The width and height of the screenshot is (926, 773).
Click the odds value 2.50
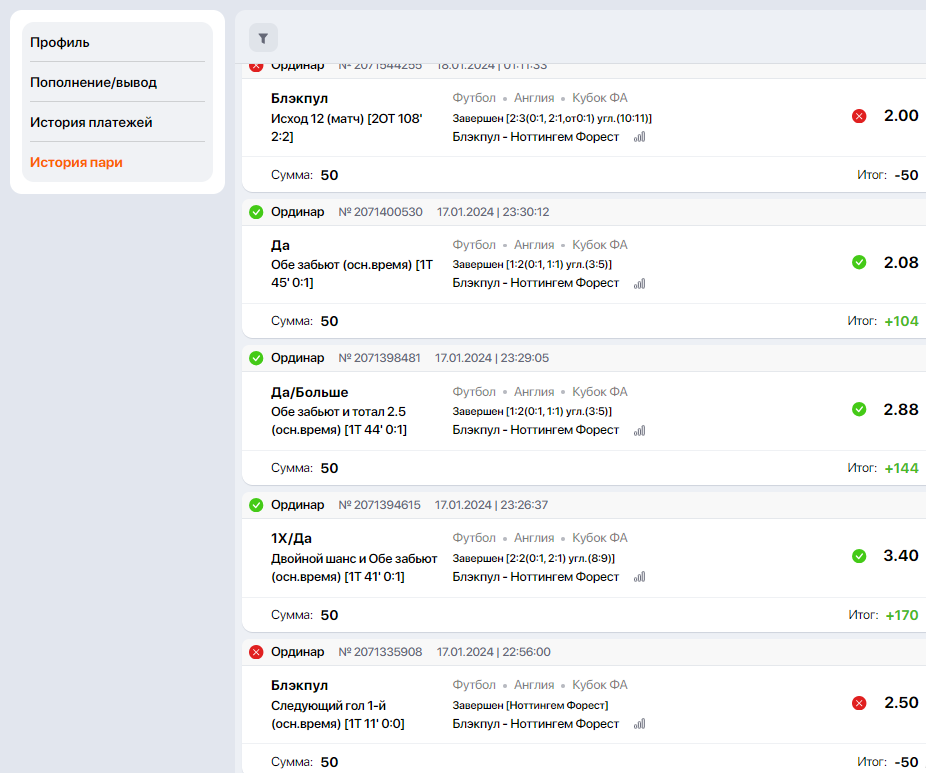(901, 703)
